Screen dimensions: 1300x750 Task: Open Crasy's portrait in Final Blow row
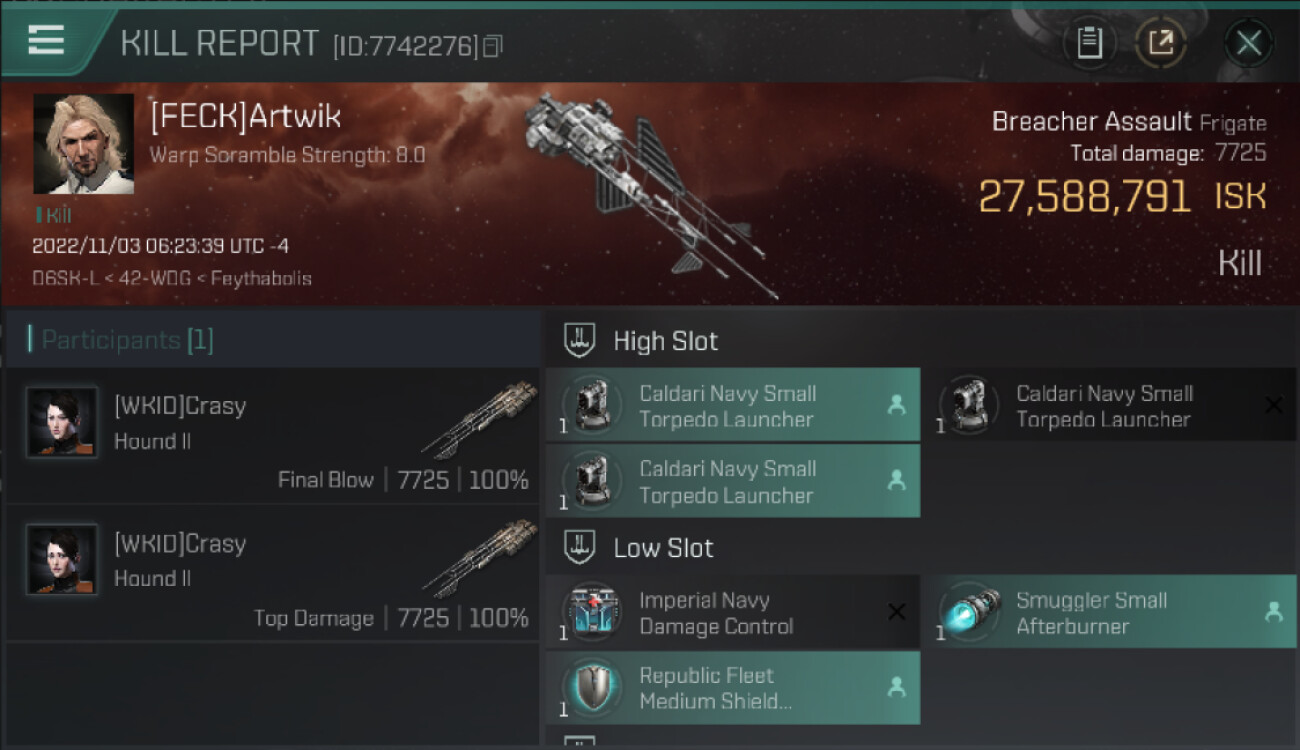pos(62,423)
